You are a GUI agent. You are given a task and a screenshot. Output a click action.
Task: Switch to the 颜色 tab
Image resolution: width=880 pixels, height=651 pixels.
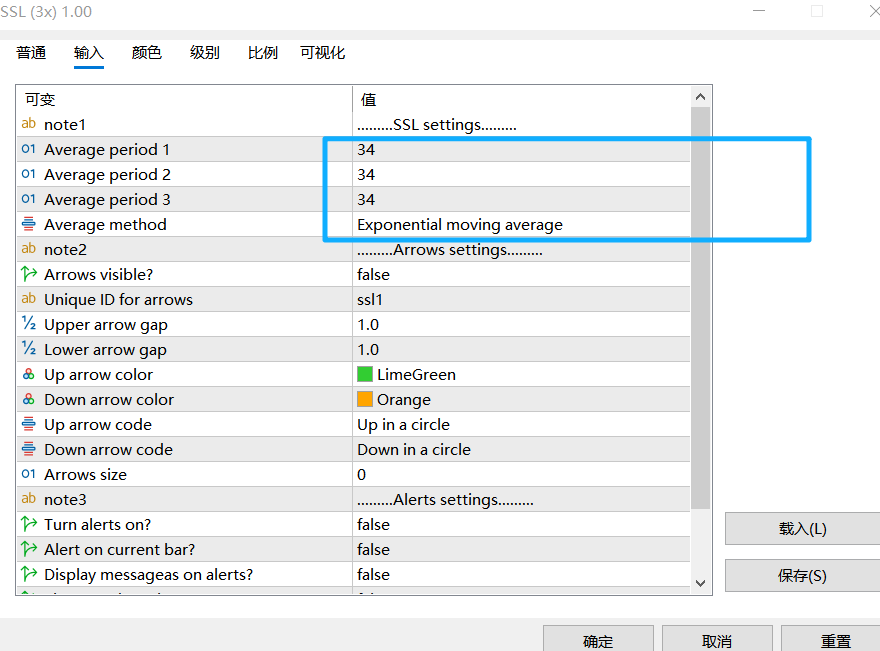coord(146,53)
